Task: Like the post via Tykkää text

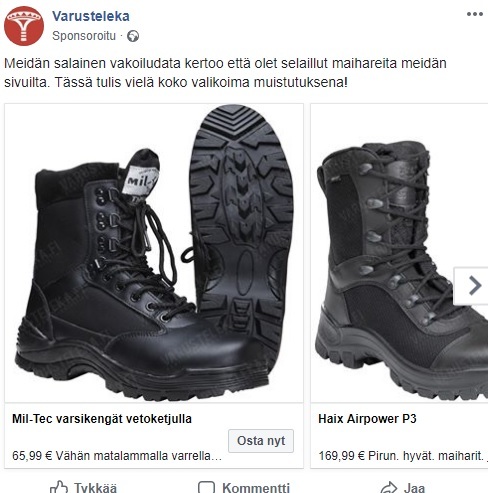Action: [95, 488]
